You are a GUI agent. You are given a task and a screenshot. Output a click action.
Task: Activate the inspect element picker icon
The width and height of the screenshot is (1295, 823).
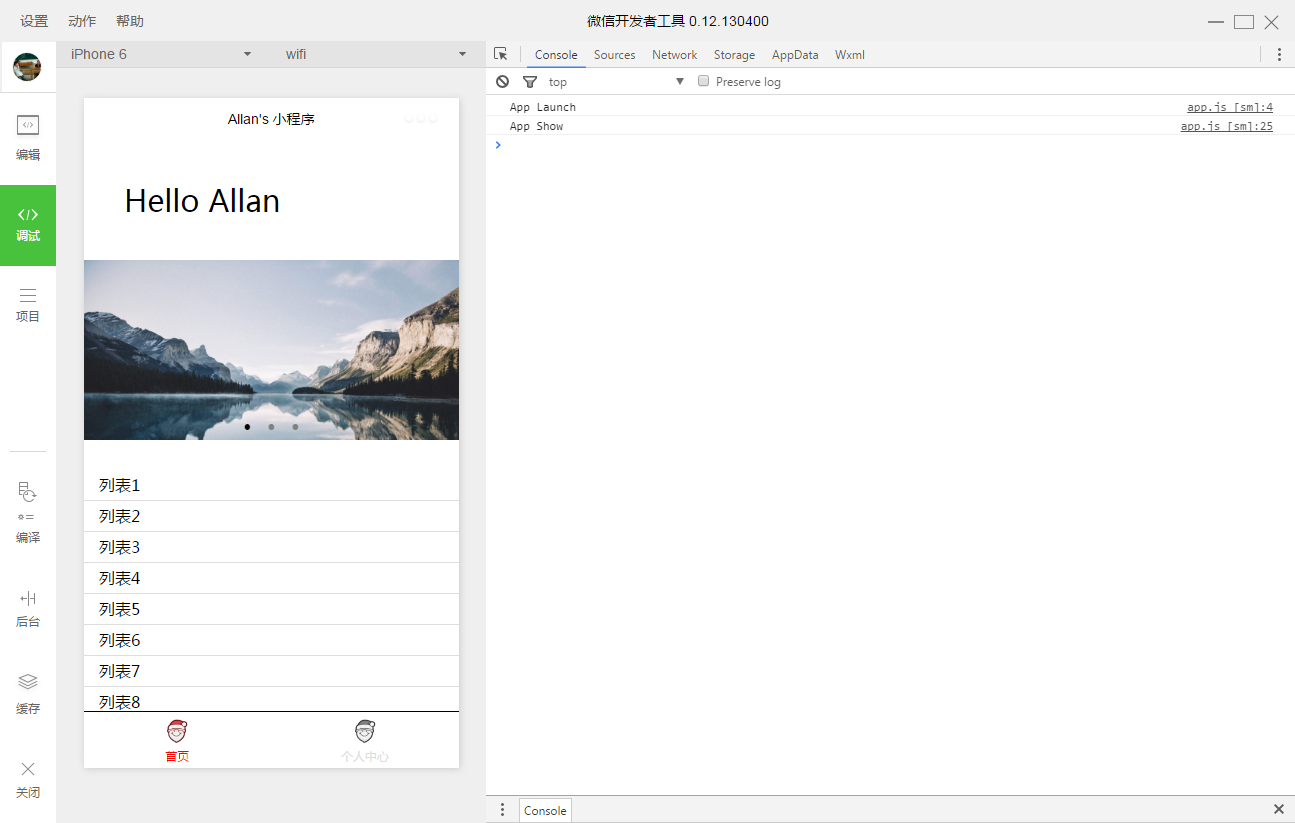click(501, 54)
